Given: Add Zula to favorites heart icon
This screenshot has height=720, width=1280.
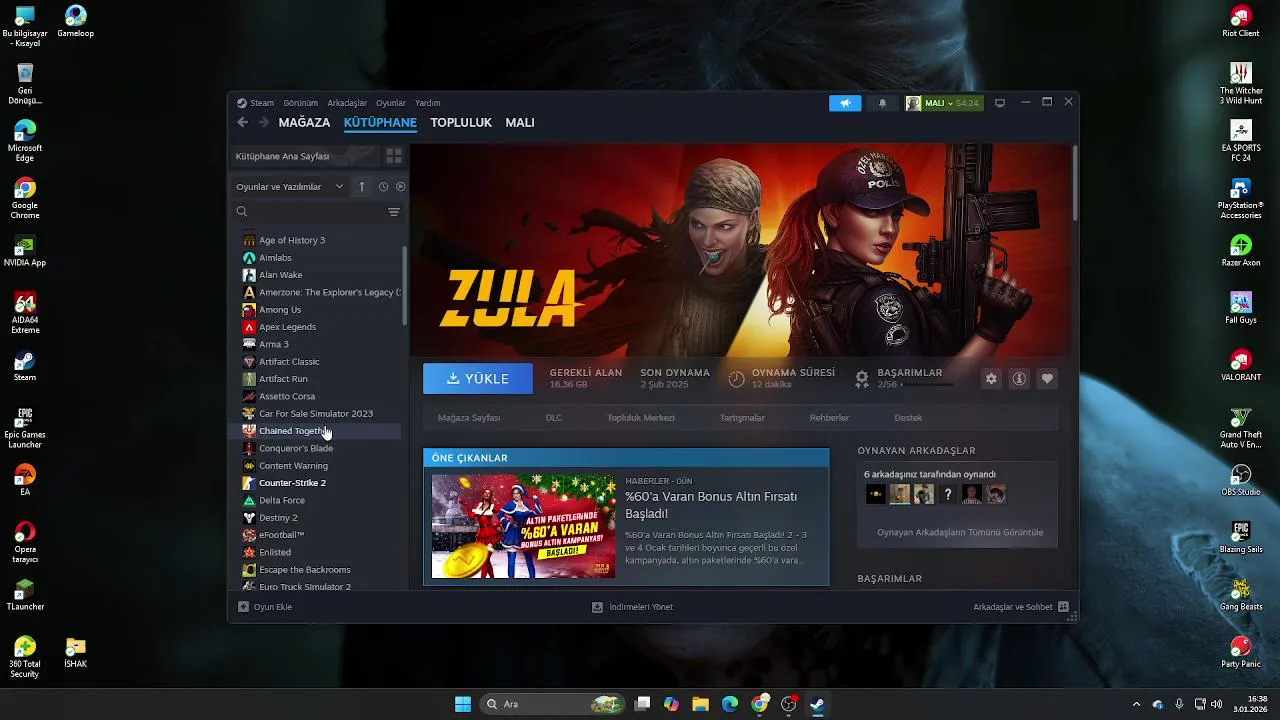Looking at the screenshot, I should (1047, 379).
